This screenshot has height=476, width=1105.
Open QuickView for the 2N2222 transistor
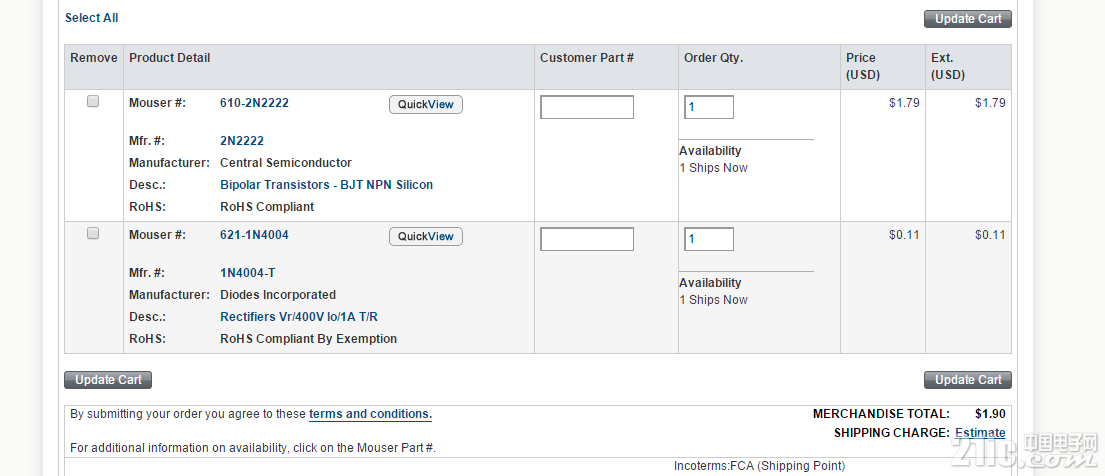click(425, 105)
